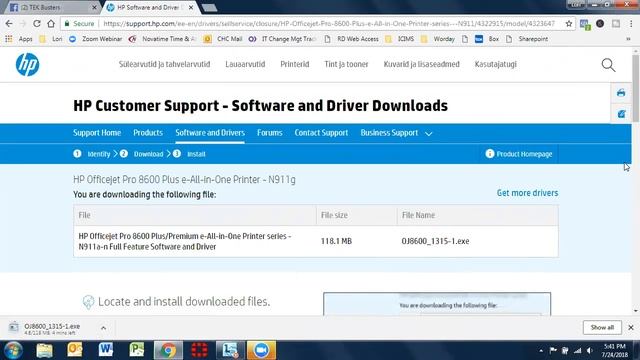The width and height of the screenshot is (640, 360).
Task: Open the Contact Support menu item
Action: click(321, 133)
